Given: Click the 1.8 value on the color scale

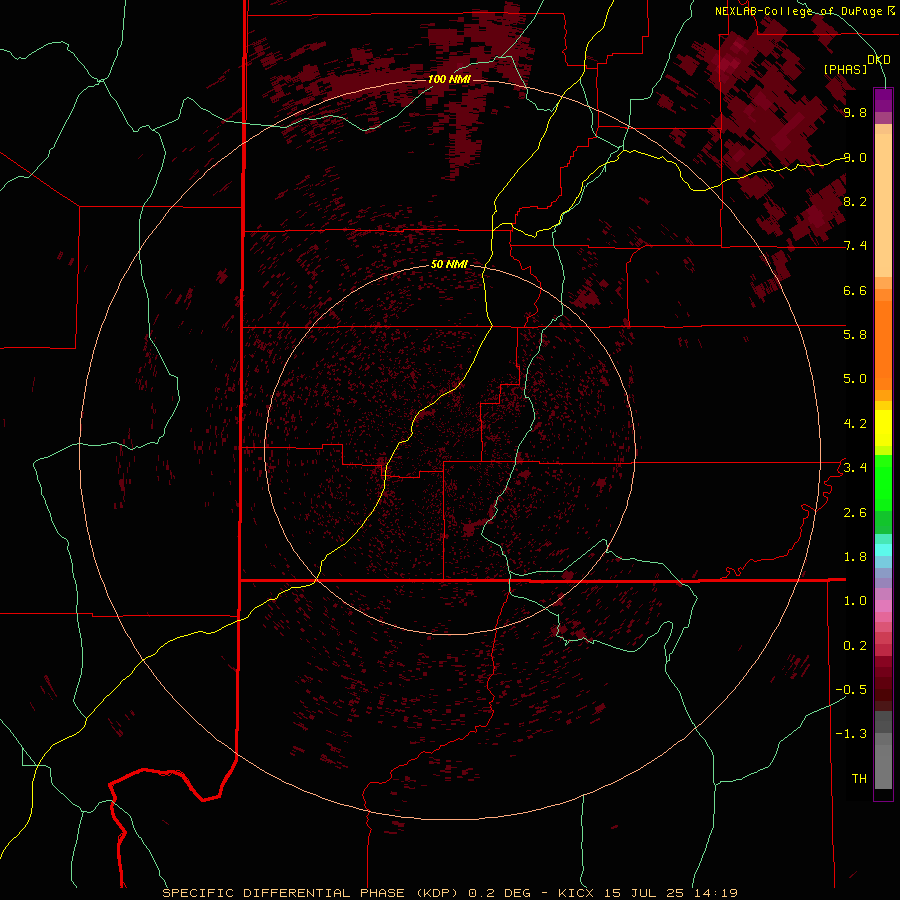Looking at the screenshot, I should pos(855,556).
